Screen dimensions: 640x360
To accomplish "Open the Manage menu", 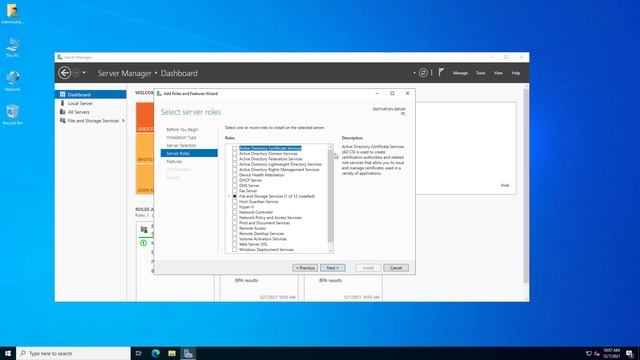I will pos(460,73).
